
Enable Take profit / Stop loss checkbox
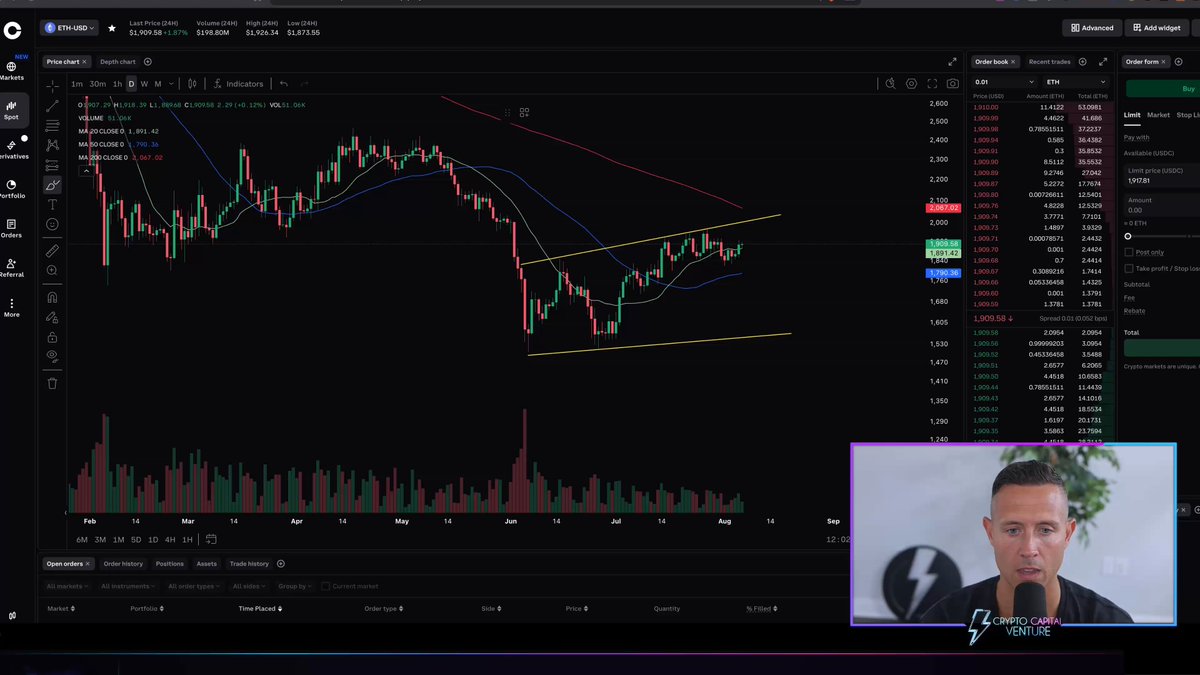[x=1129, y=268]
